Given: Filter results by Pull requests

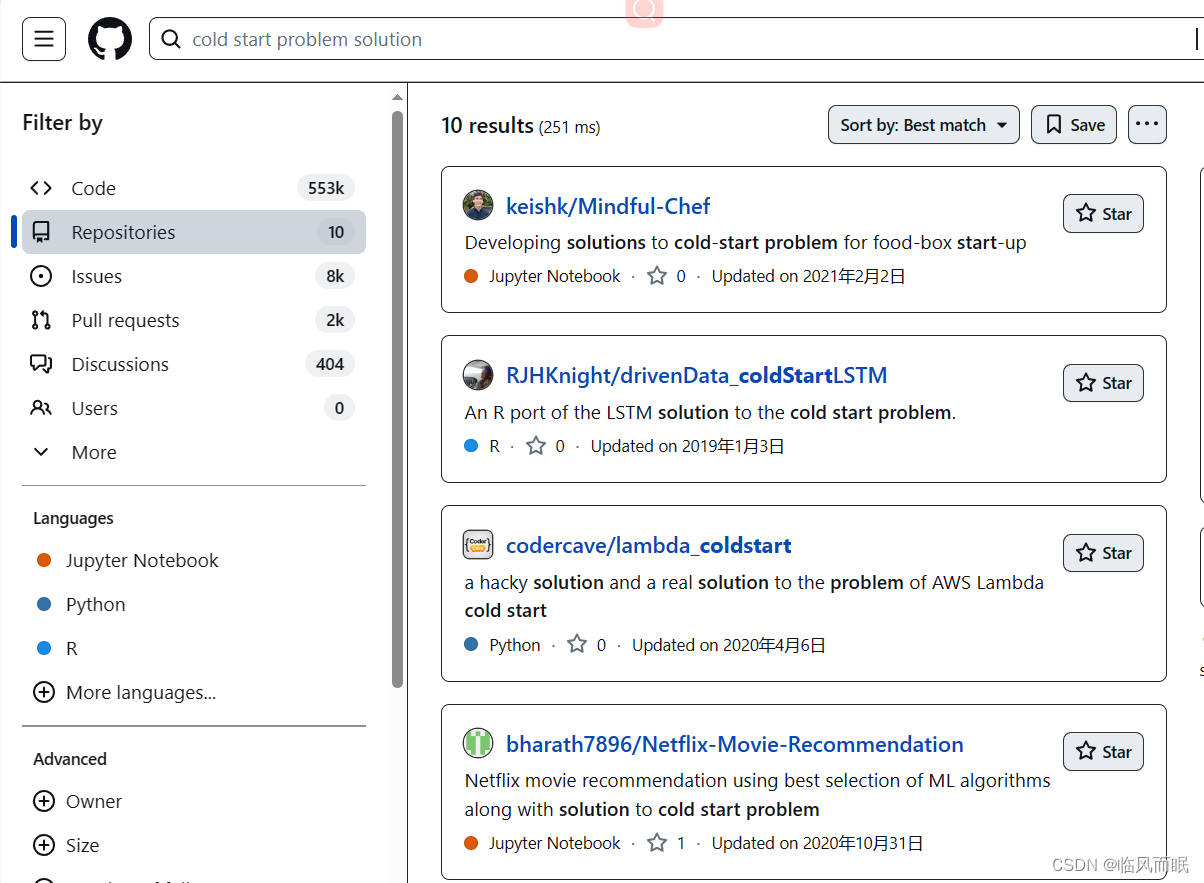Looking at the screenshot, I should (x=194, y=320).
